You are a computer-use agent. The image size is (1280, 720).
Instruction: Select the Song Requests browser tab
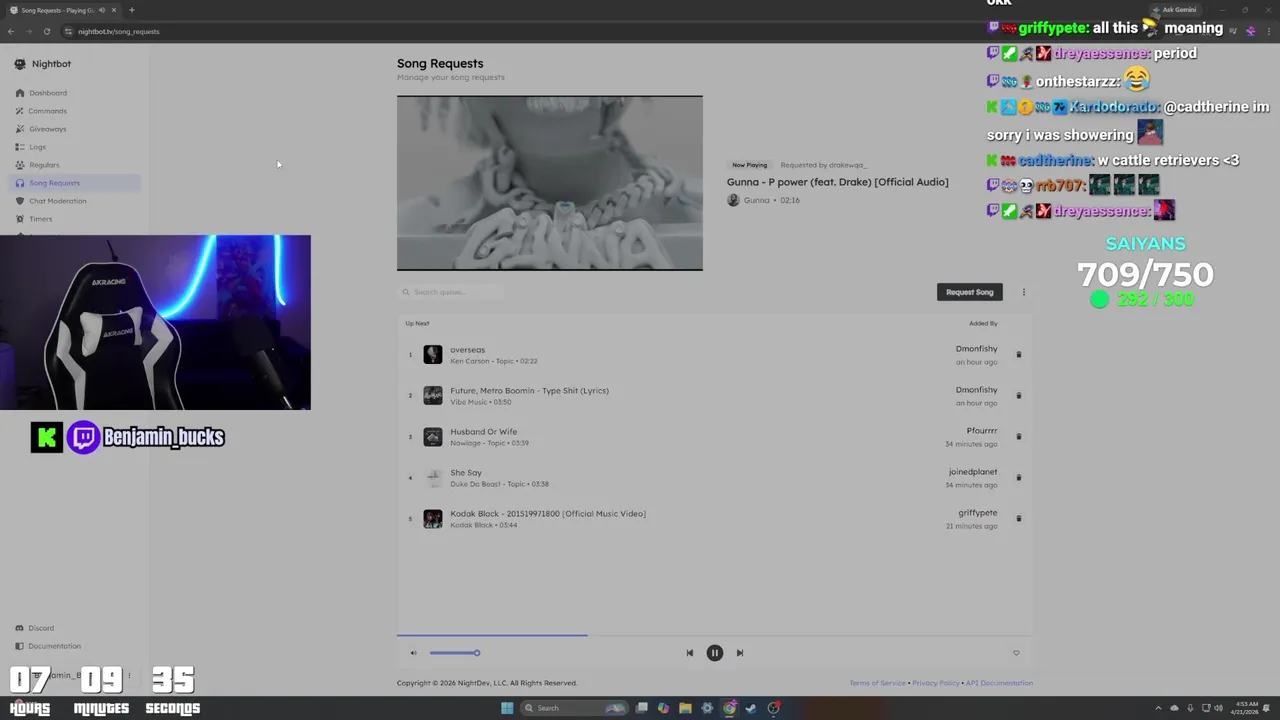click(62, 10)
